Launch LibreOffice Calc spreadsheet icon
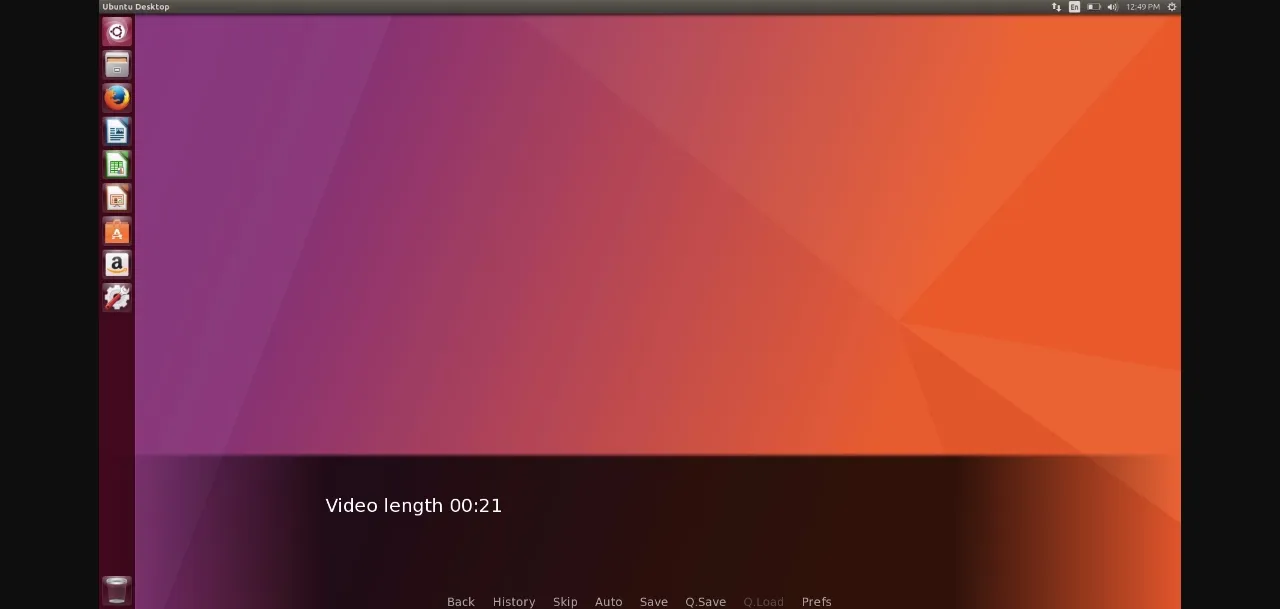The width and height of the screenshot is (1280, 609). (117, 165)
